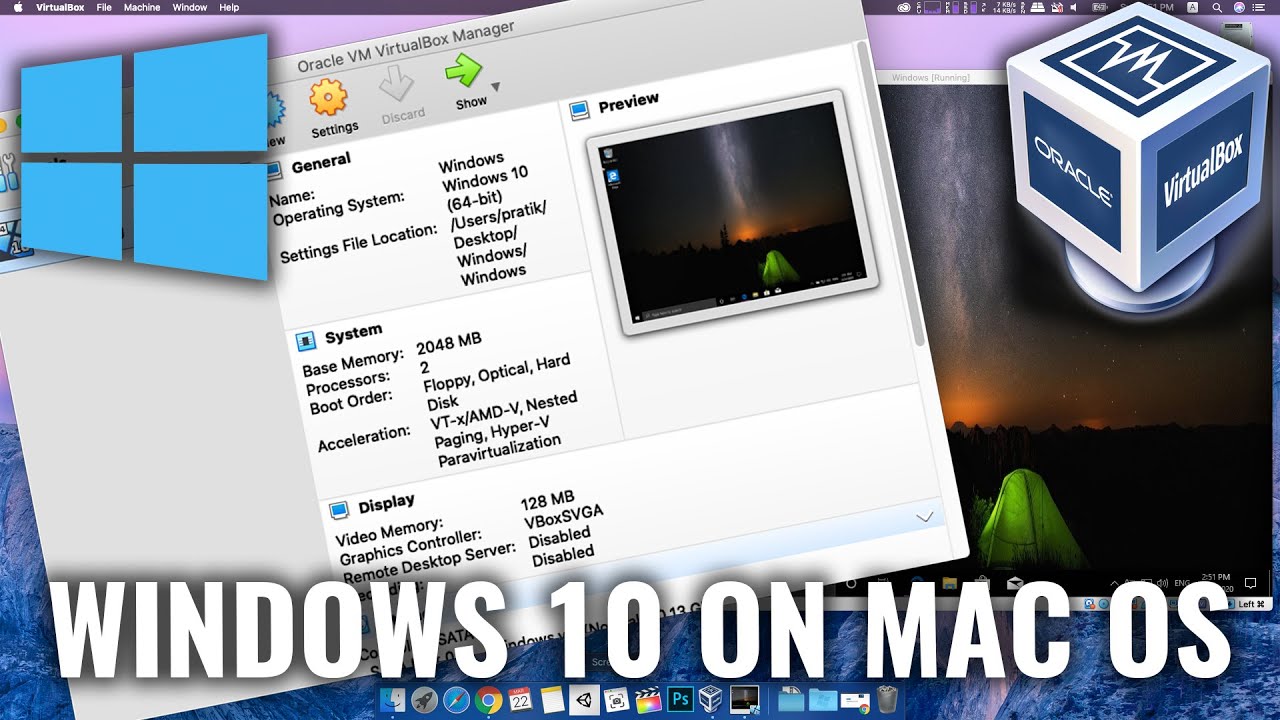
Task: Click the ENG language indicator in VM
Action: click(x=1182, y=583)
